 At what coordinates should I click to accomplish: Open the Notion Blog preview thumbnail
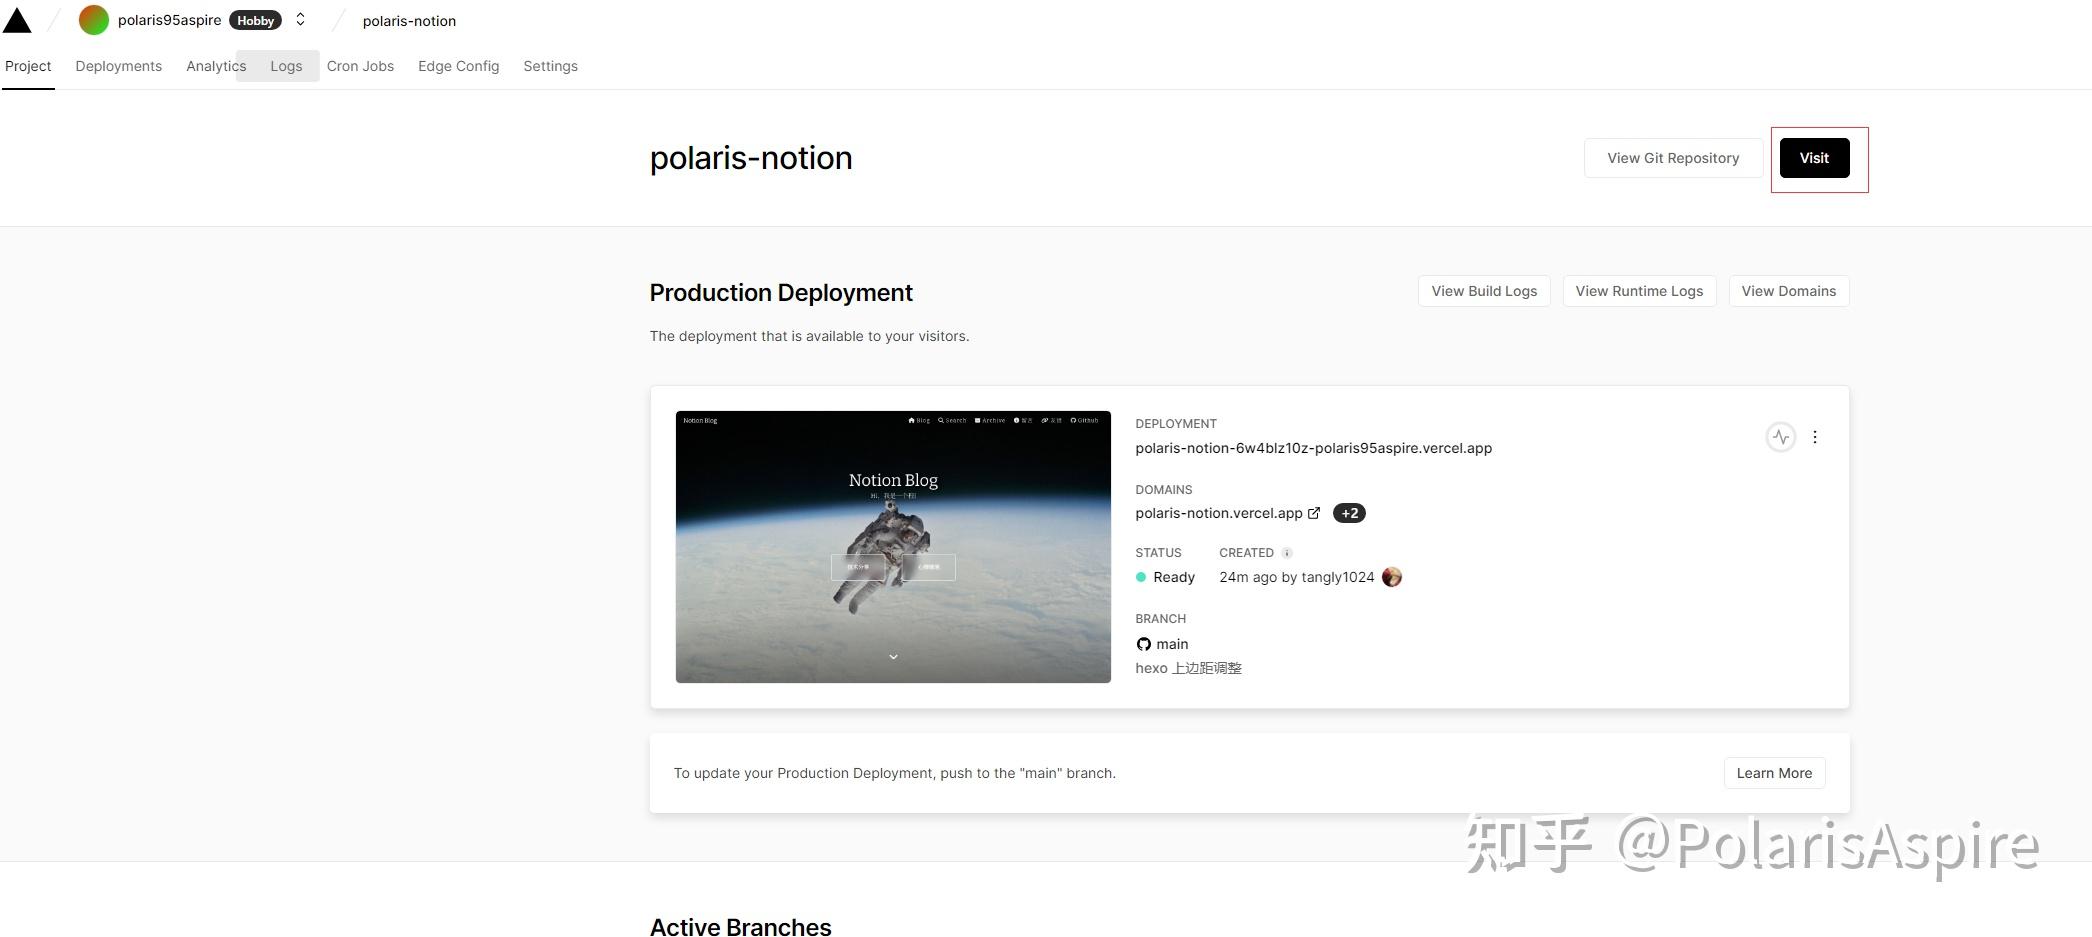(x=893, y=547)
